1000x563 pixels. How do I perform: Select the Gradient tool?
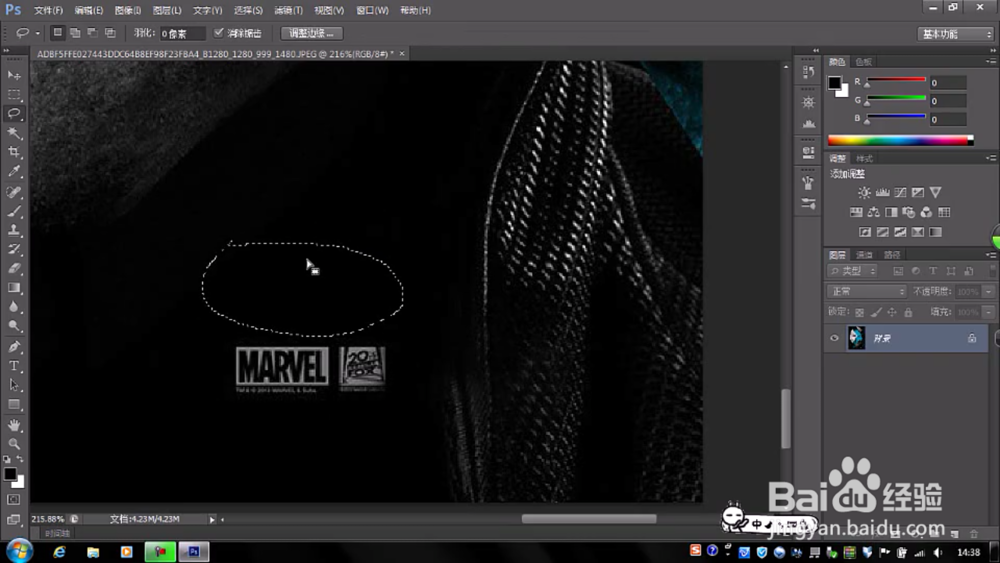pos(14,288)
